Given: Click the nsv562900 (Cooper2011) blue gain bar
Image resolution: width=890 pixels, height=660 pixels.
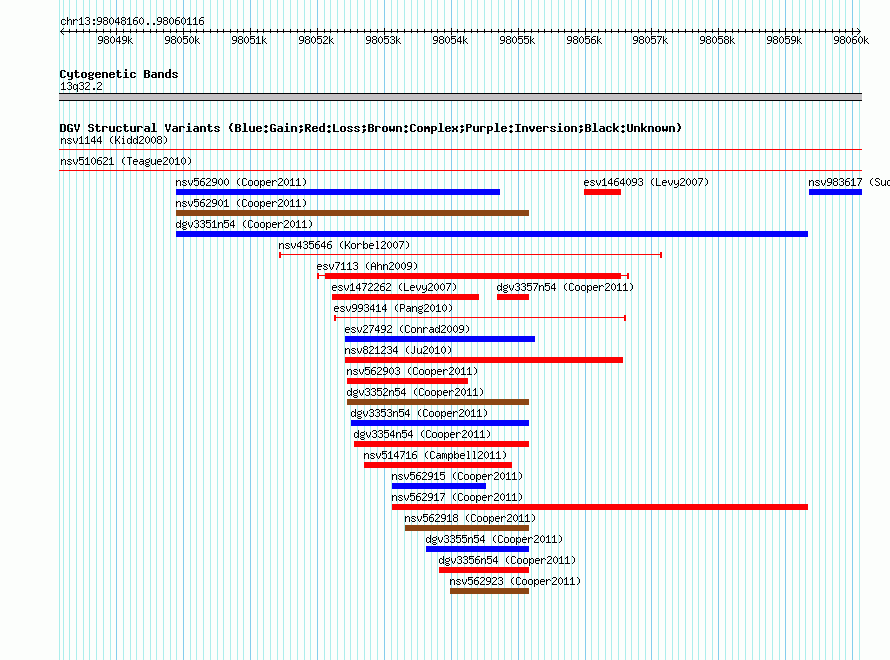Looking at the screenshot, I should 338,192.
